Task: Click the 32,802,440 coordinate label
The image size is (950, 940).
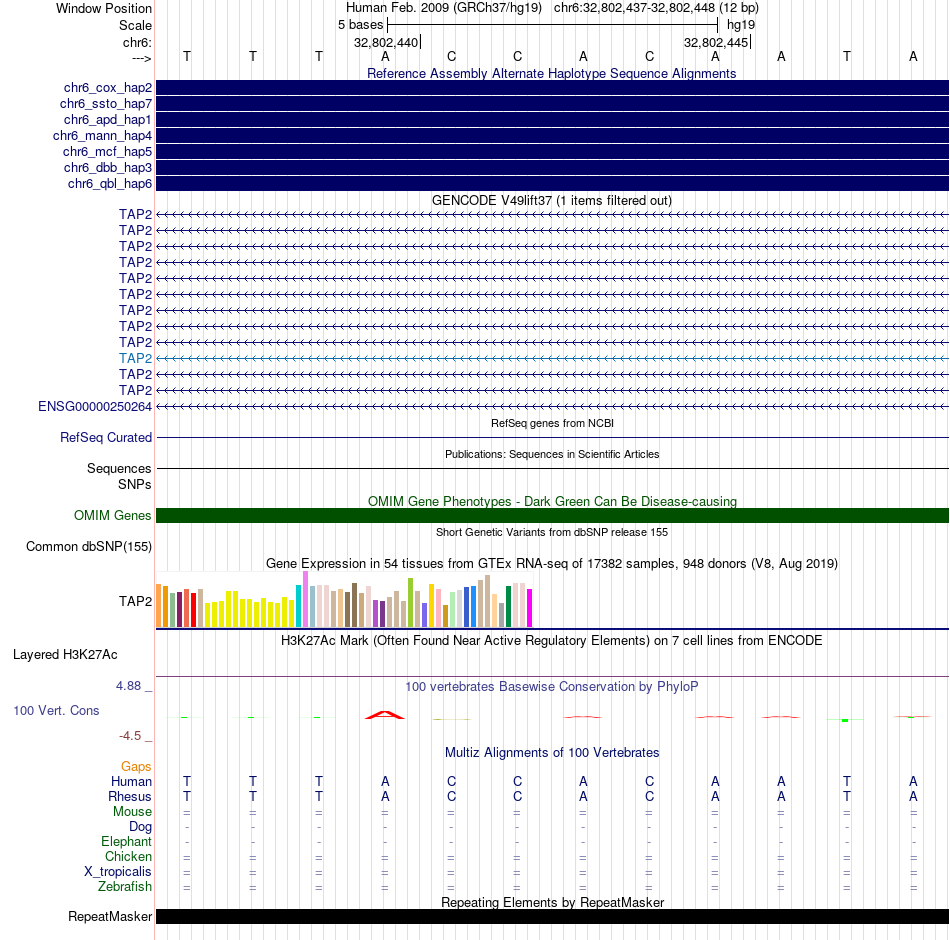Action: click(x=386, y=42)
